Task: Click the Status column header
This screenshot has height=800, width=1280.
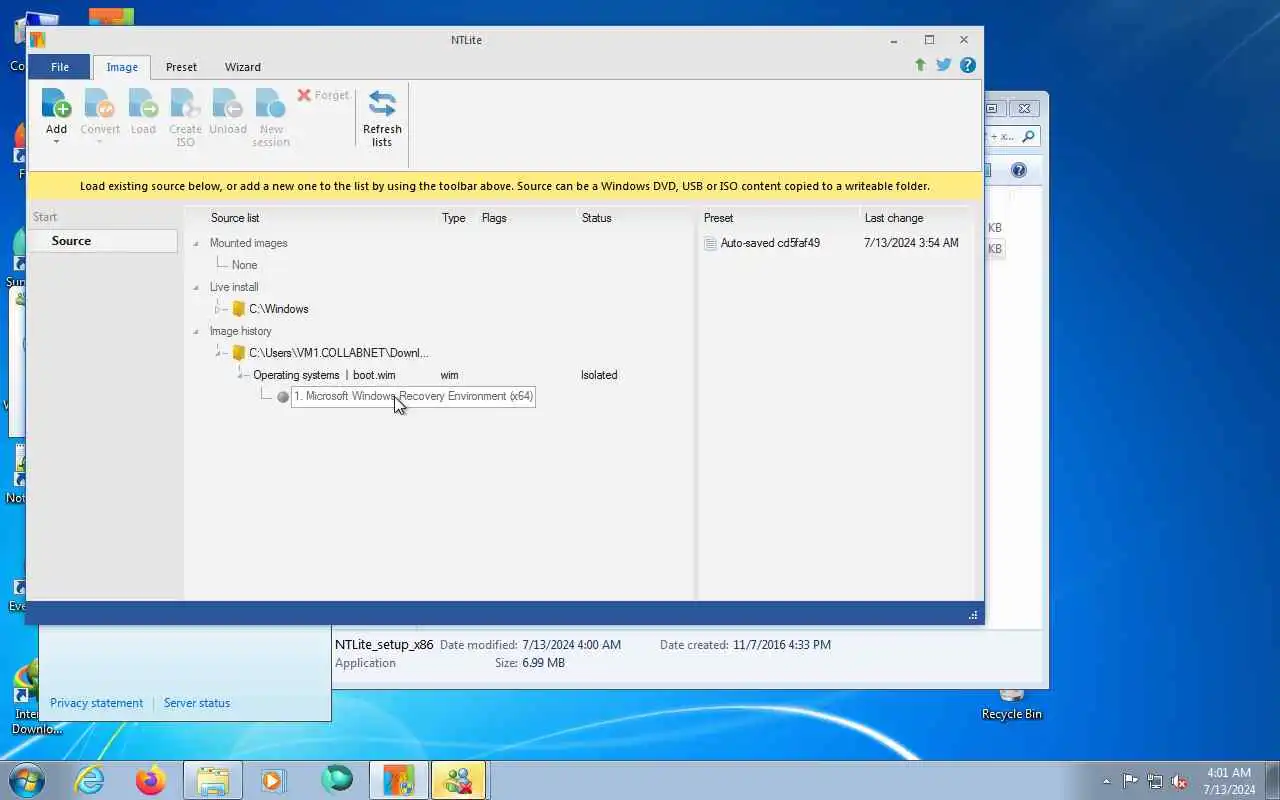Action: point(596,218)
